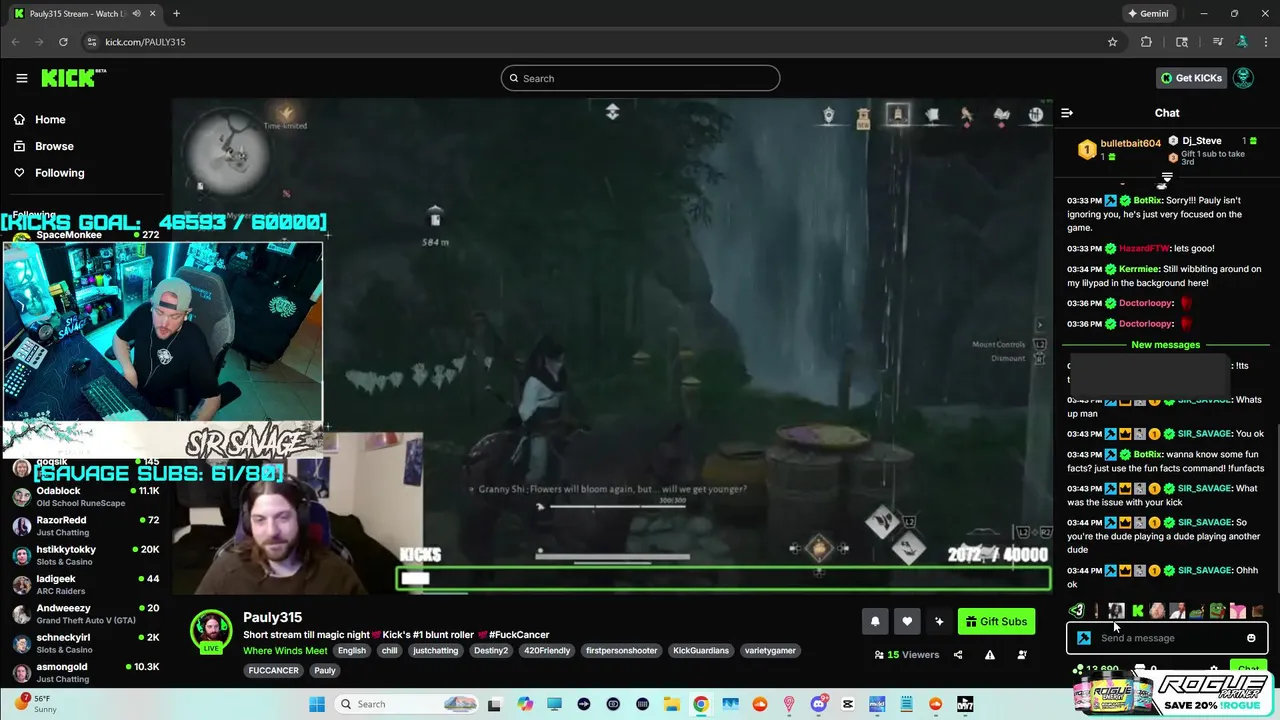This screenshot has height=720, width=1280.
Task: Open weather widget on taskbar
Action: coord(38,704)
